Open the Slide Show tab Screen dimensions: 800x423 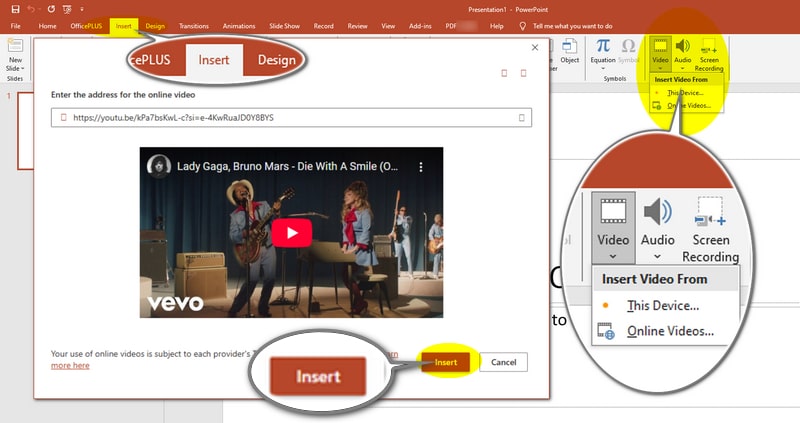pyautogui.click(x=284, y=26)
